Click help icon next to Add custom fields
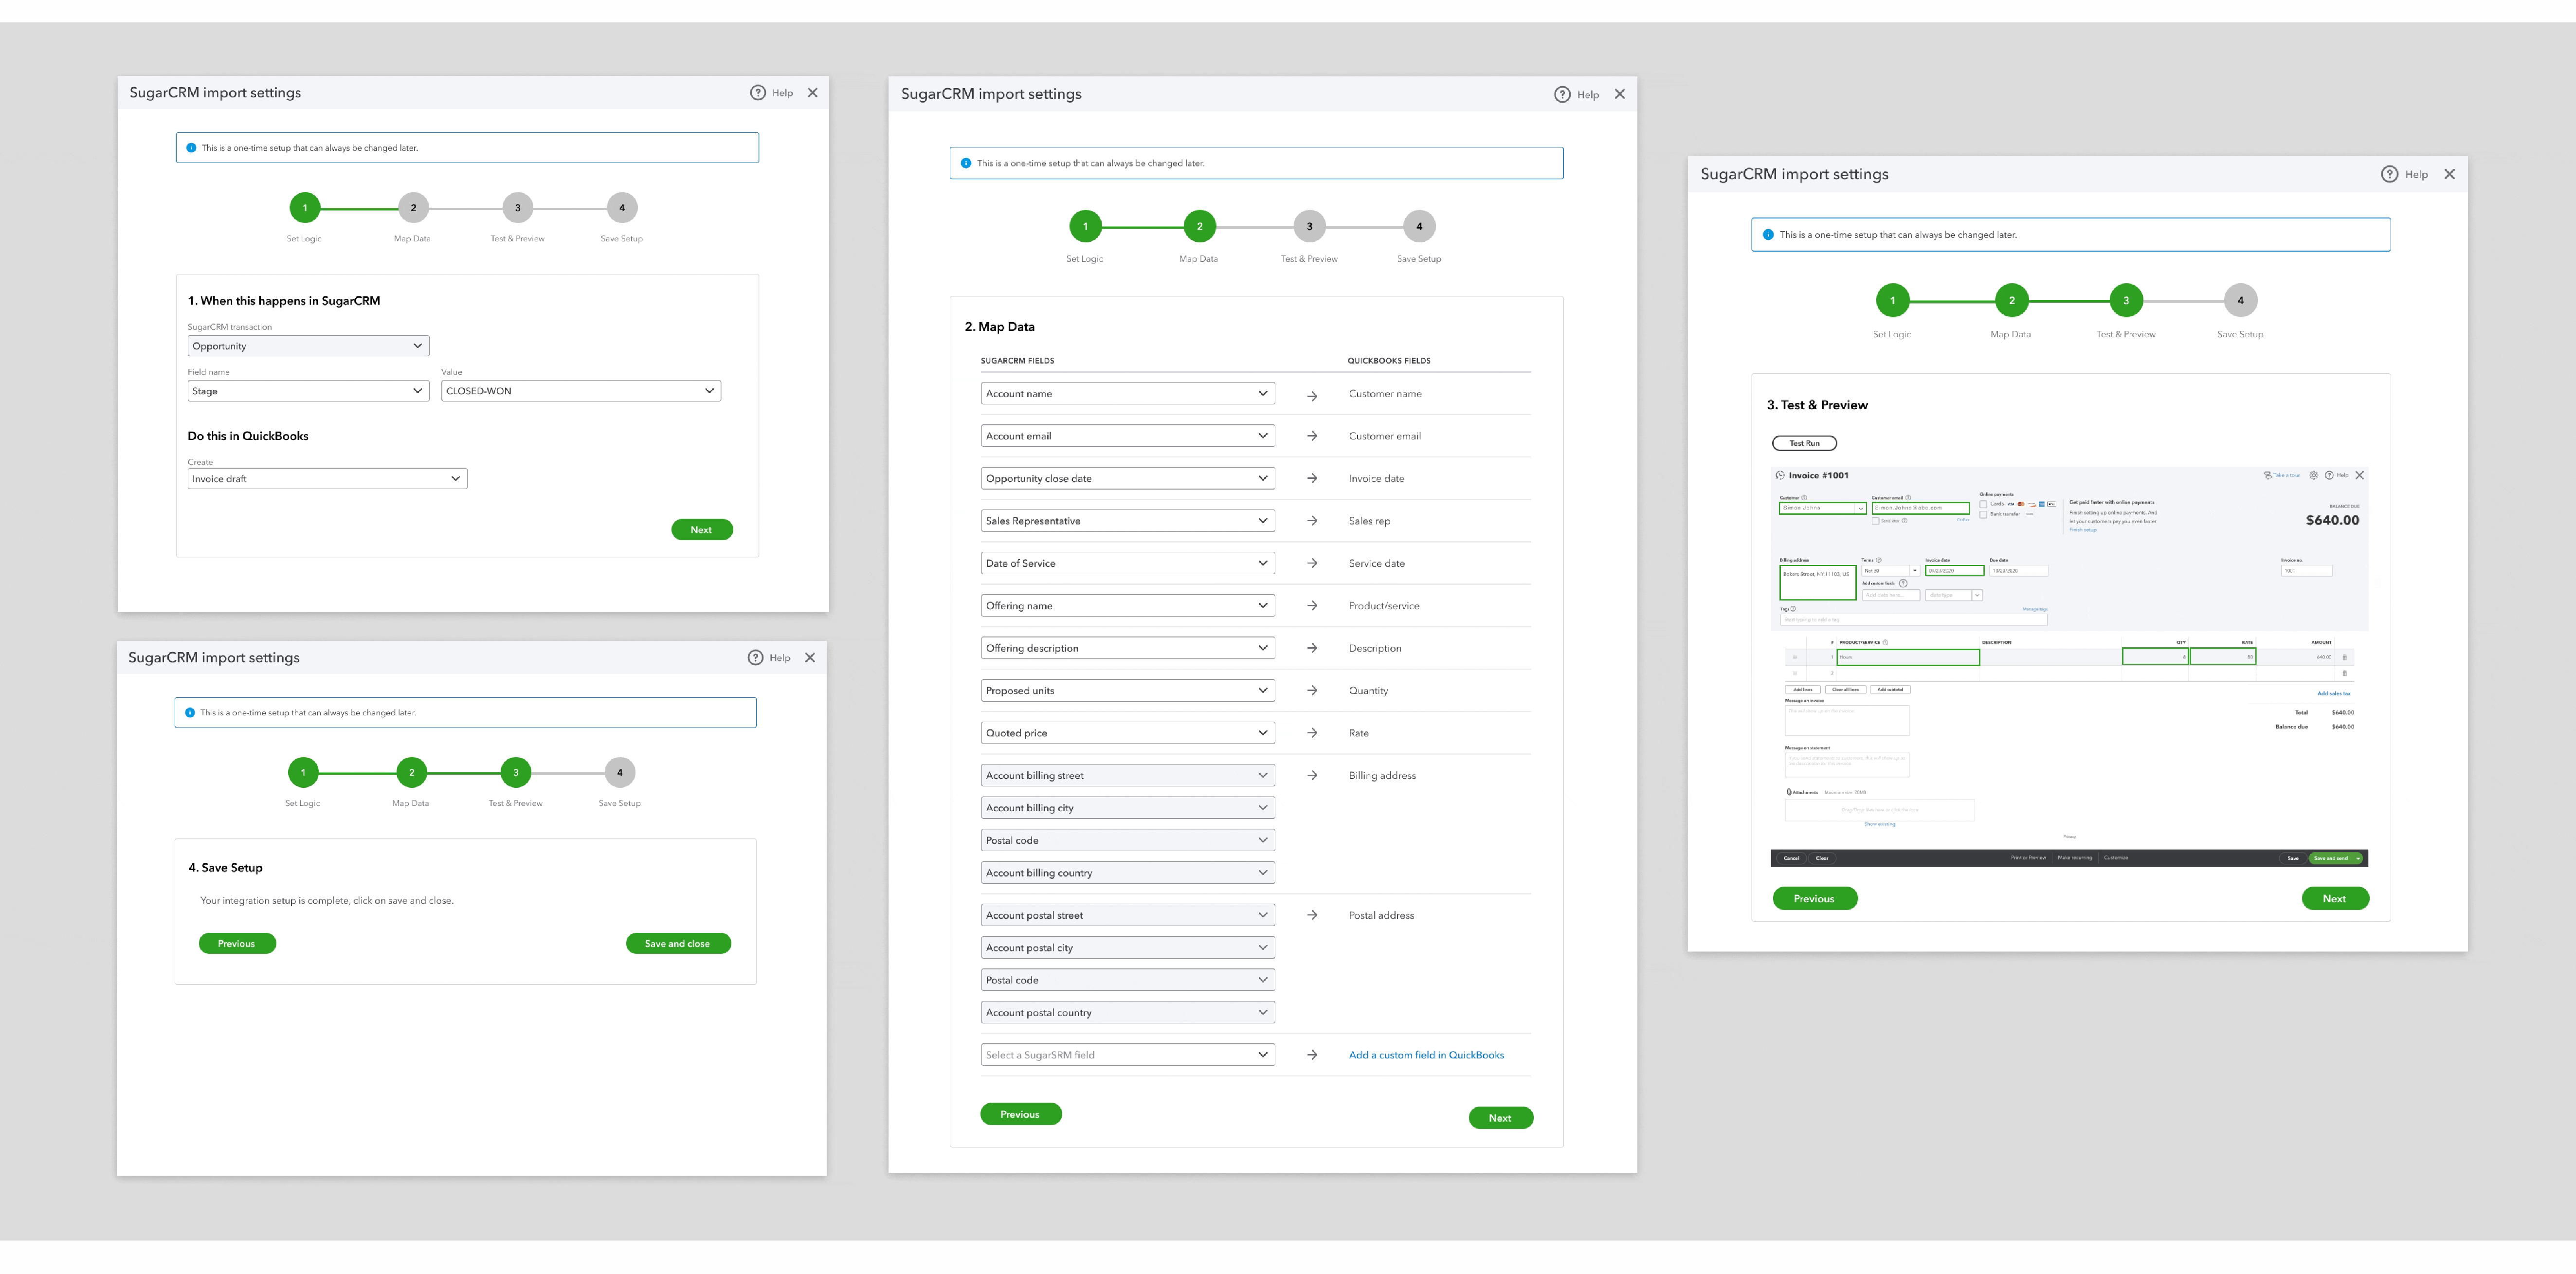Viewport: 2576px width, 1274px height. pos(1903,583)
